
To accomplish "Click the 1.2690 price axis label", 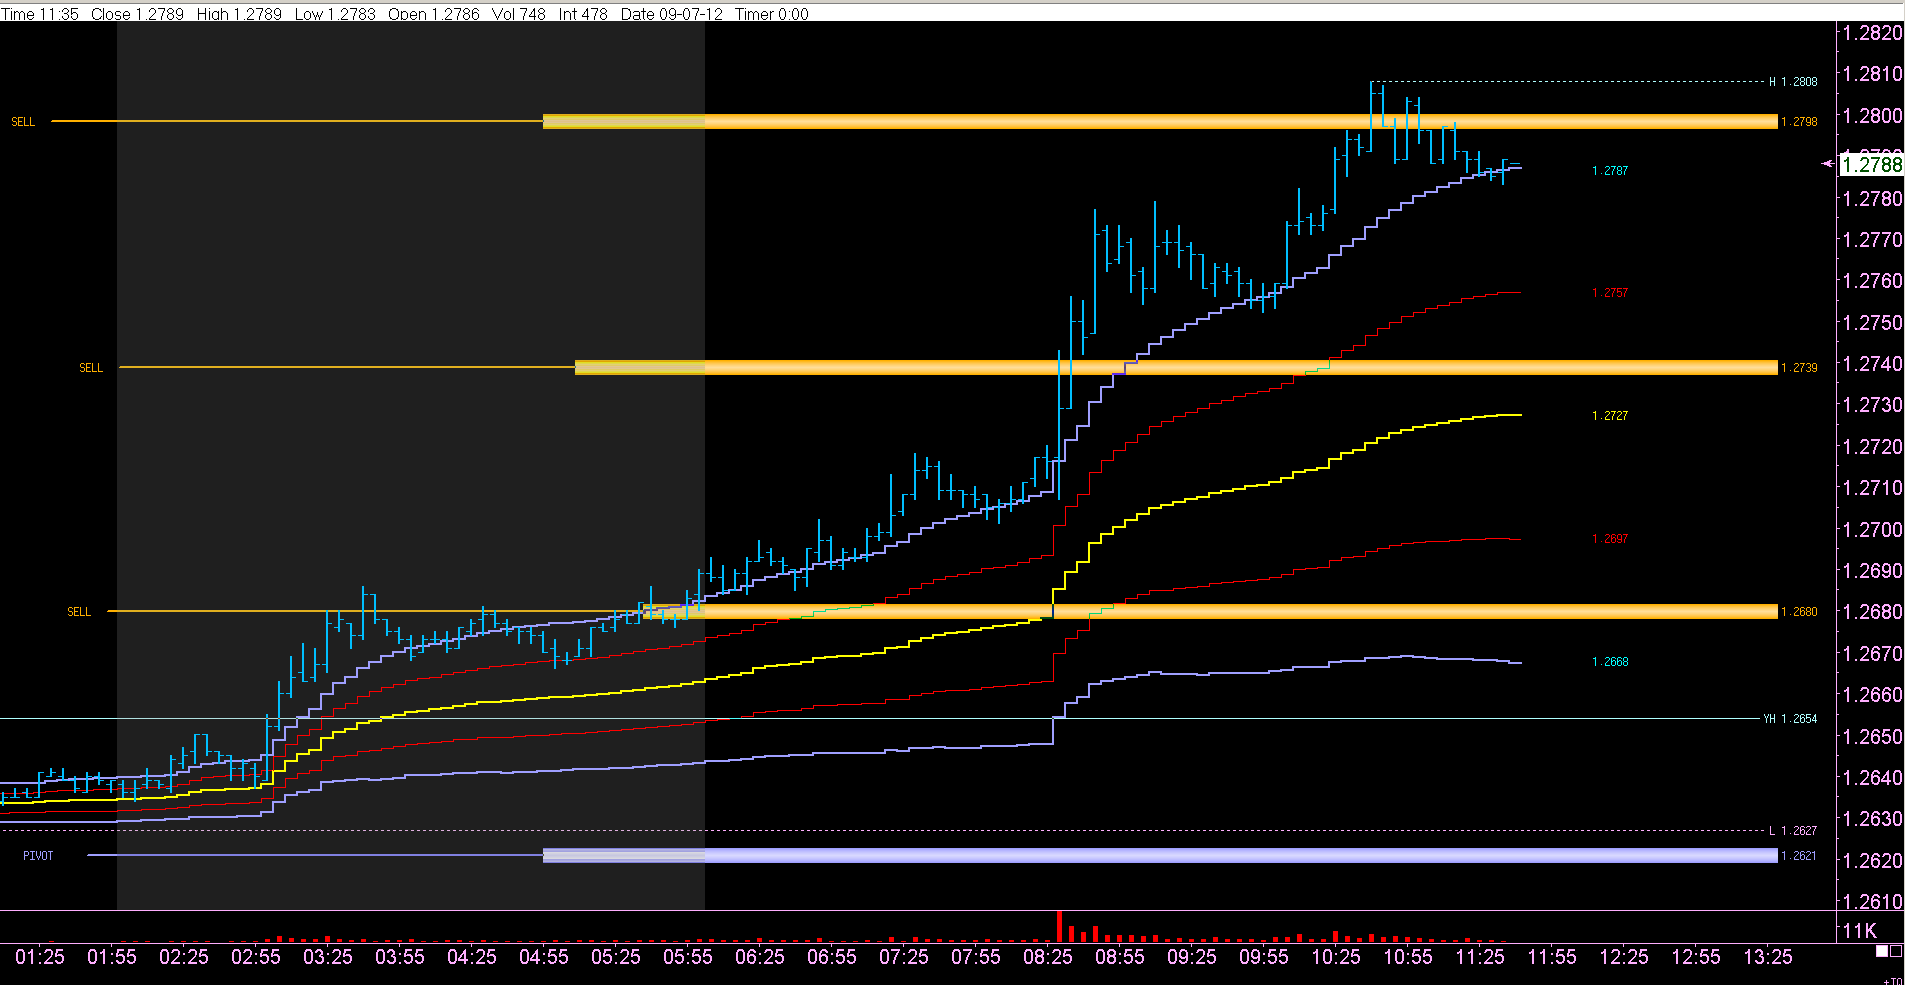I will (1872, 571).
